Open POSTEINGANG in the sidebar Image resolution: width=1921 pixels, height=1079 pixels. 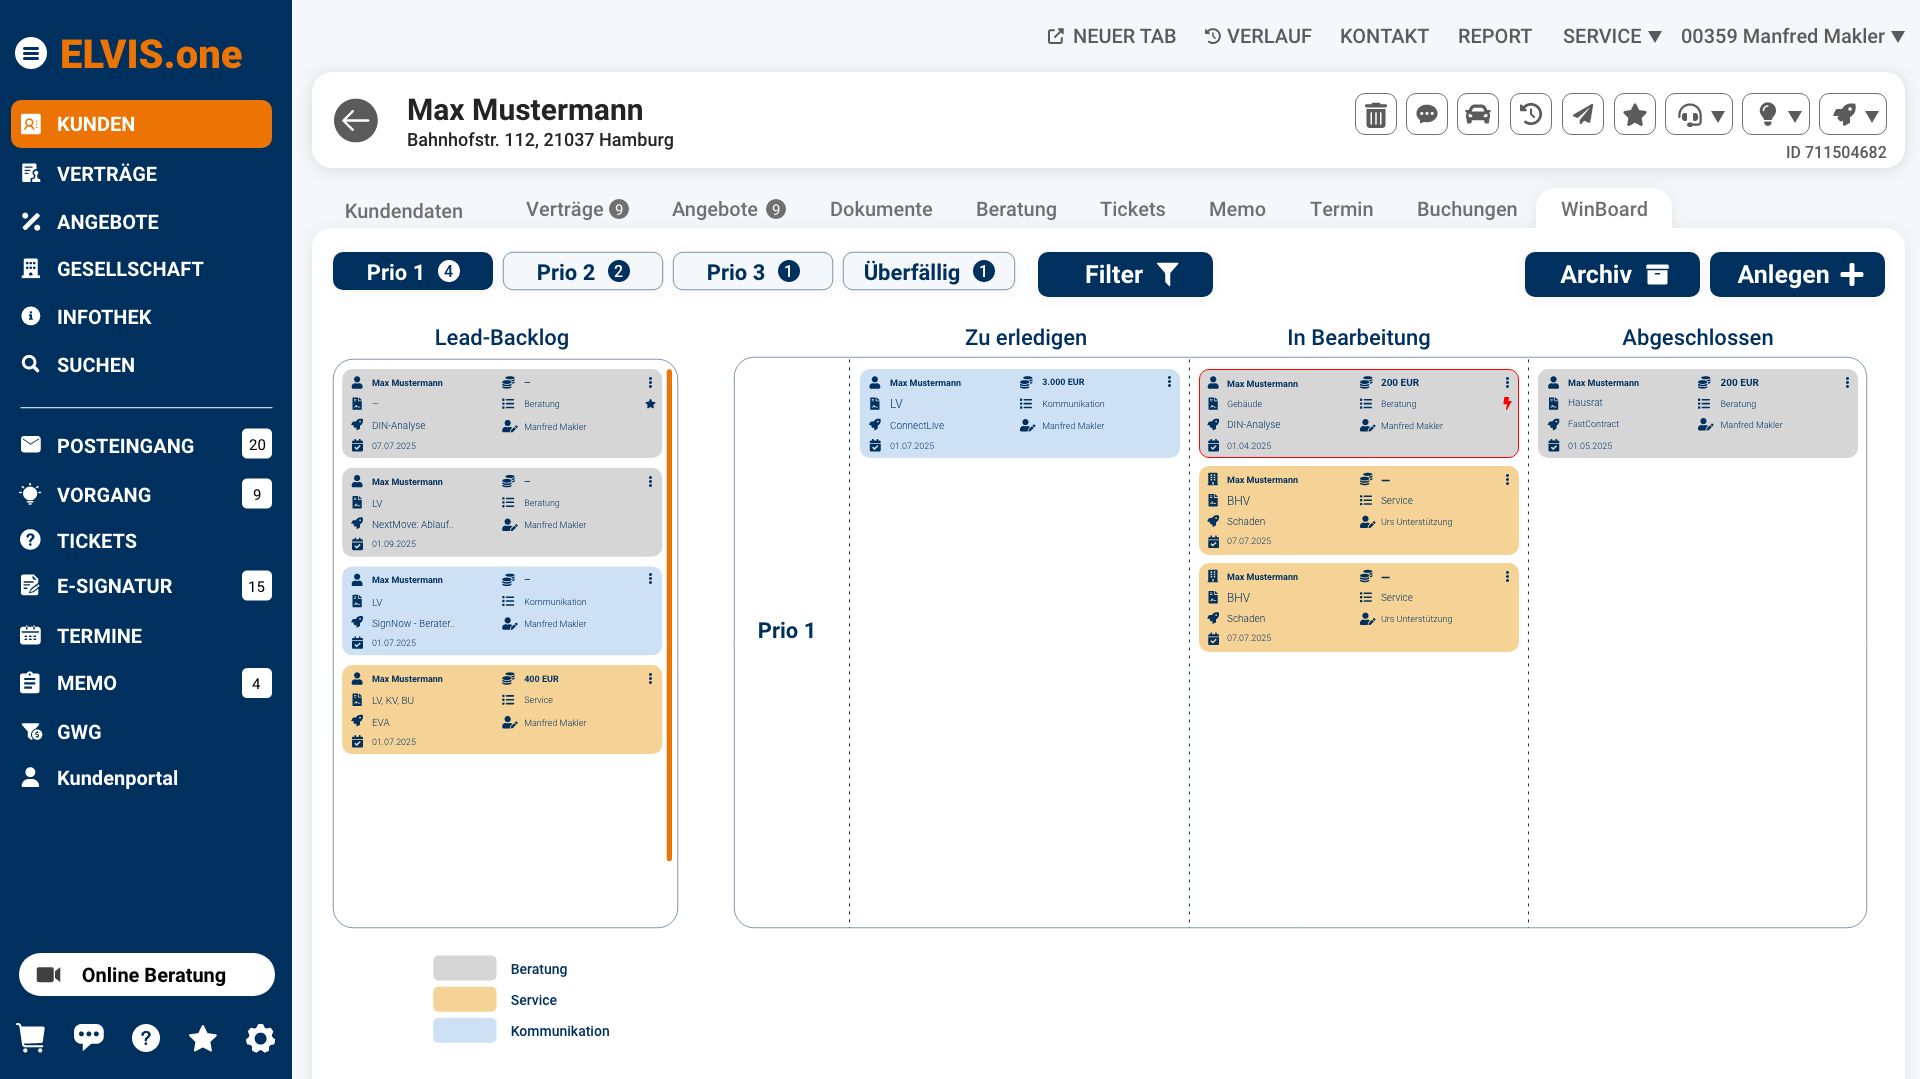[125, 446]
